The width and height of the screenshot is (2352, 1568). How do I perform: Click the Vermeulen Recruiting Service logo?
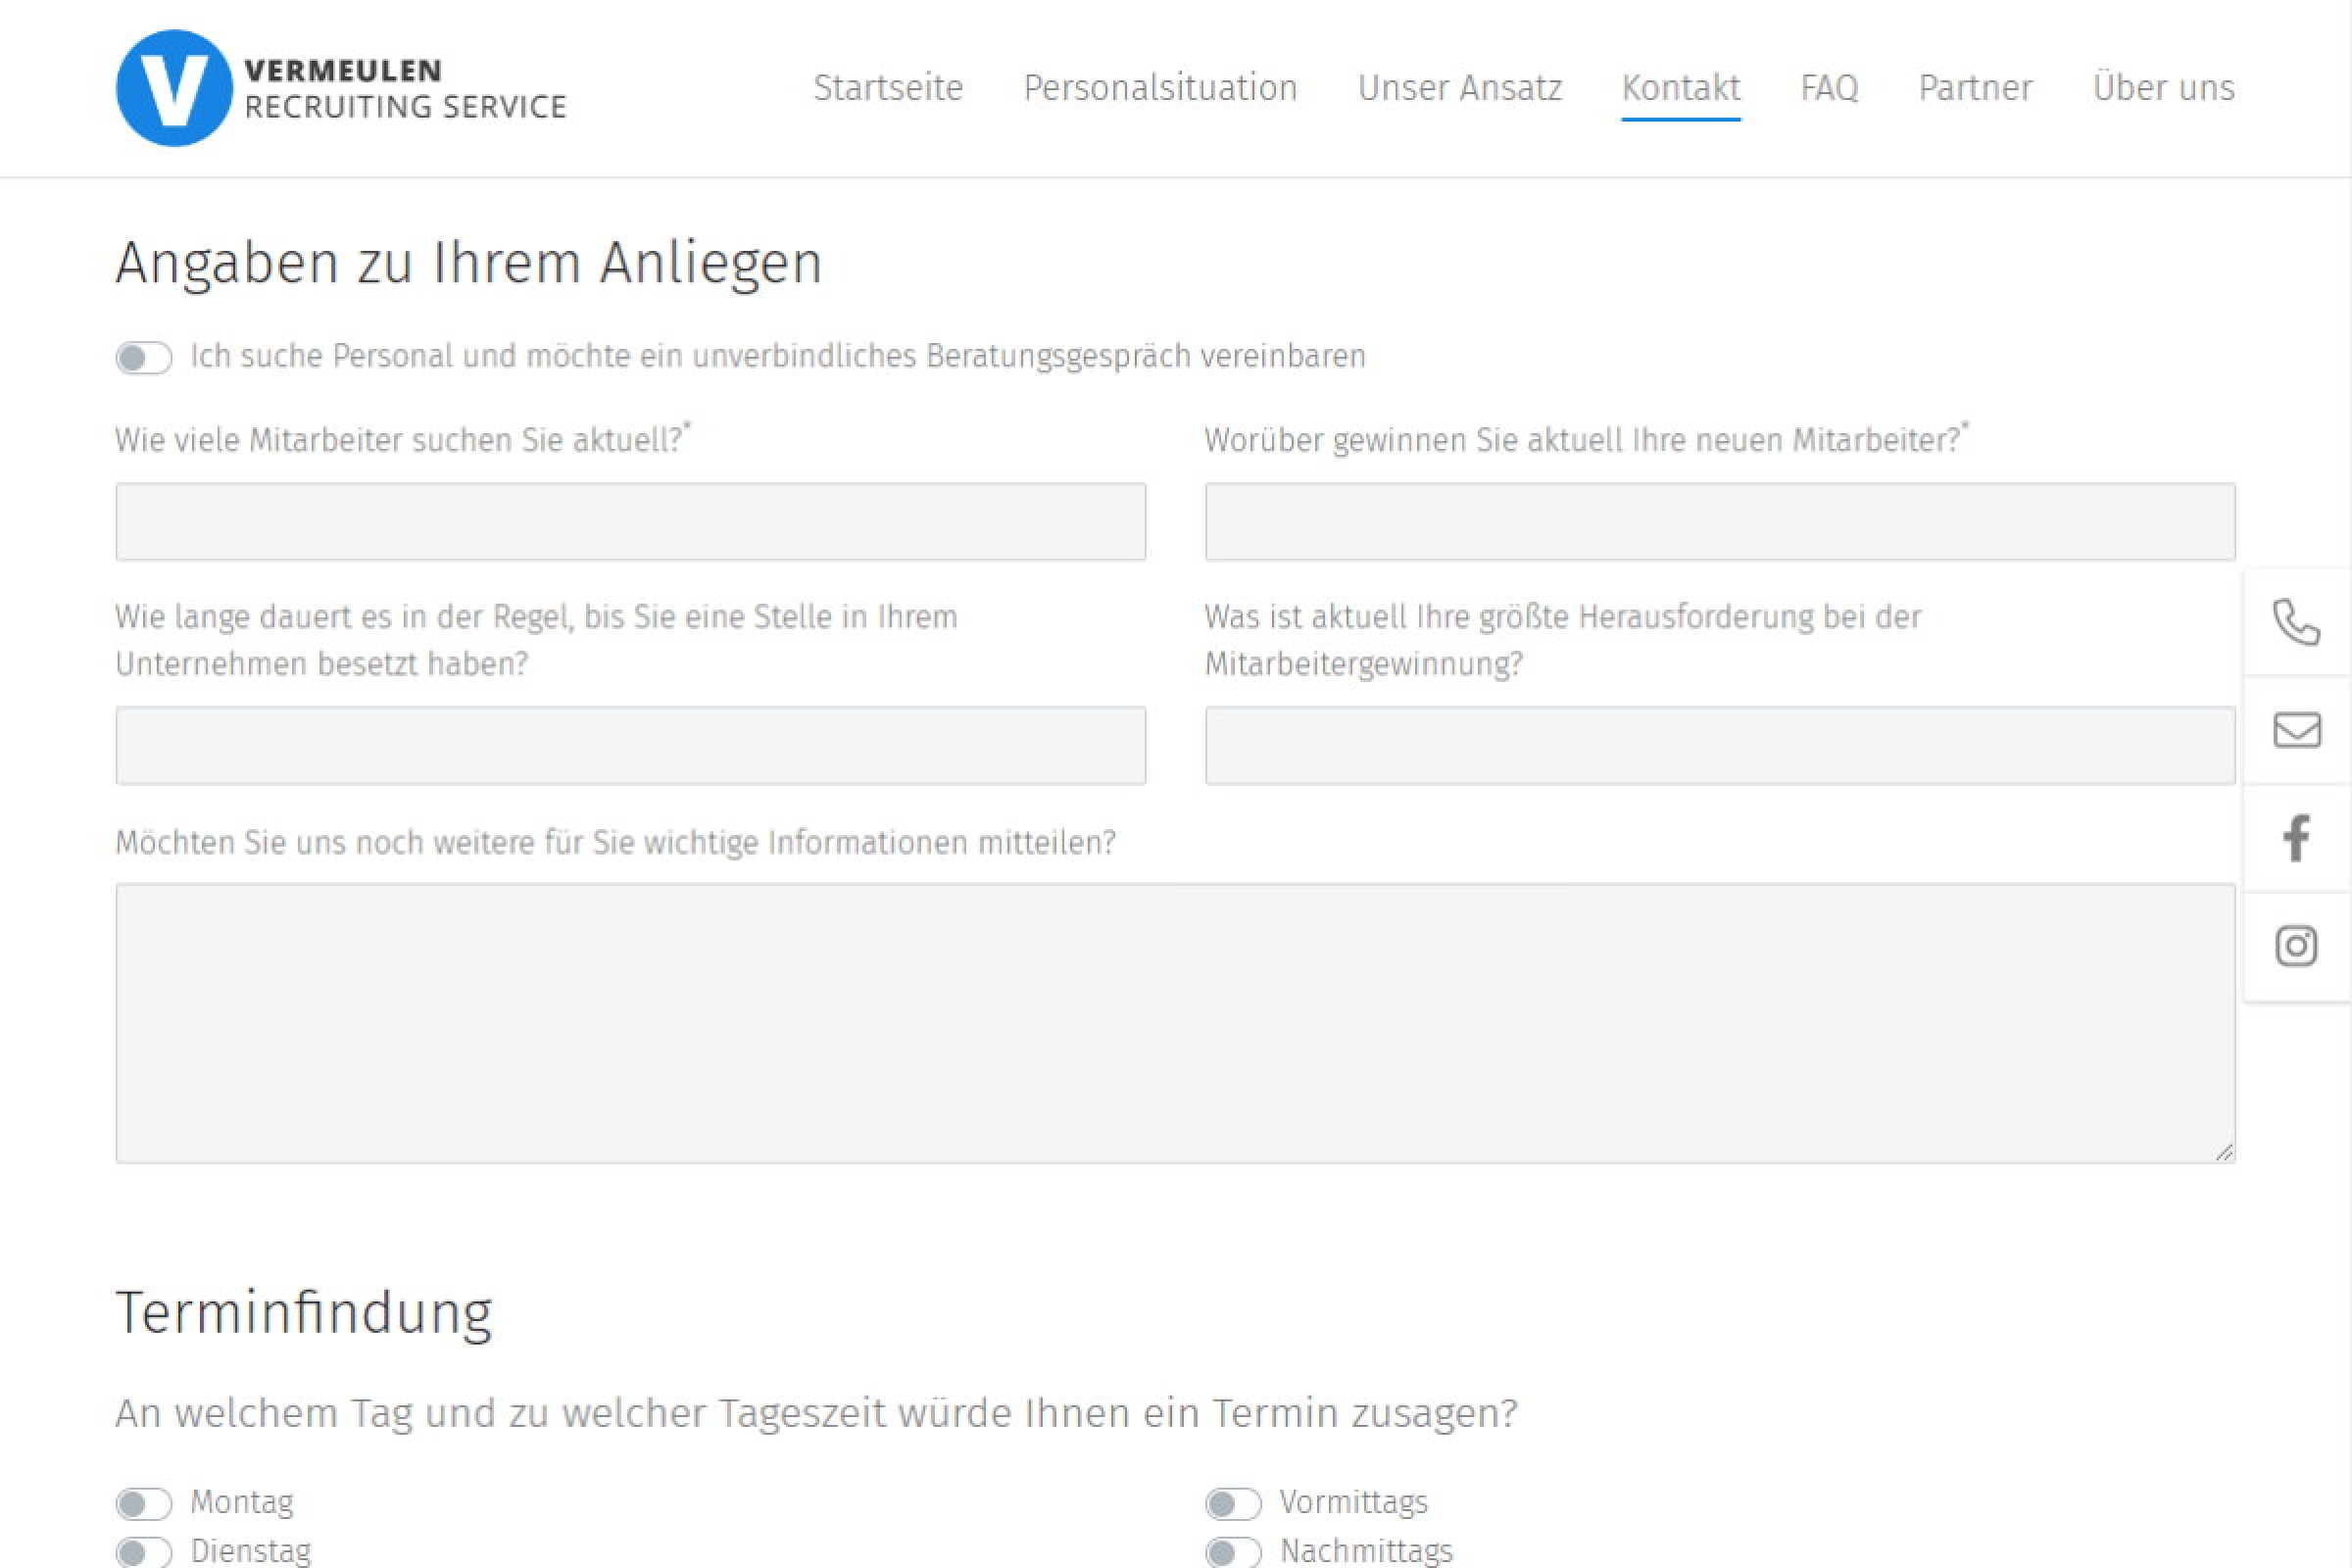(x=341, y=88)
